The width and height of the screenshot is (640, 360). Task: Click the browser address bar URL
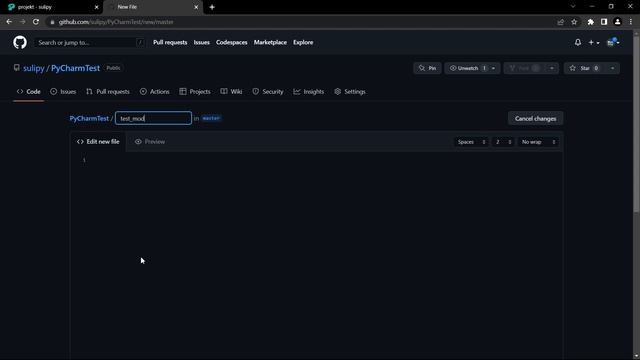(116, 22)
